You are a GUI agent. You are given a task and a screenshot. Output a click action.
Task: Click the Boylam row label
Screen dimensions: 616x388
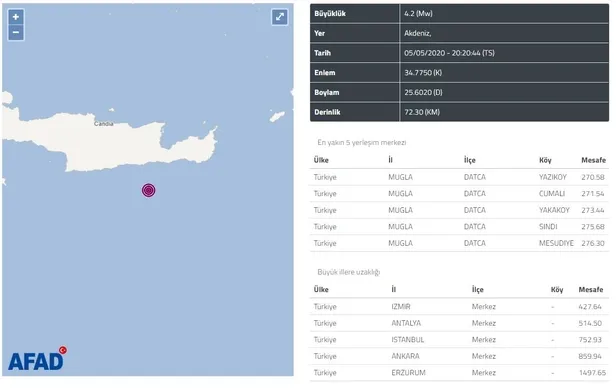(x=326, y=93)
